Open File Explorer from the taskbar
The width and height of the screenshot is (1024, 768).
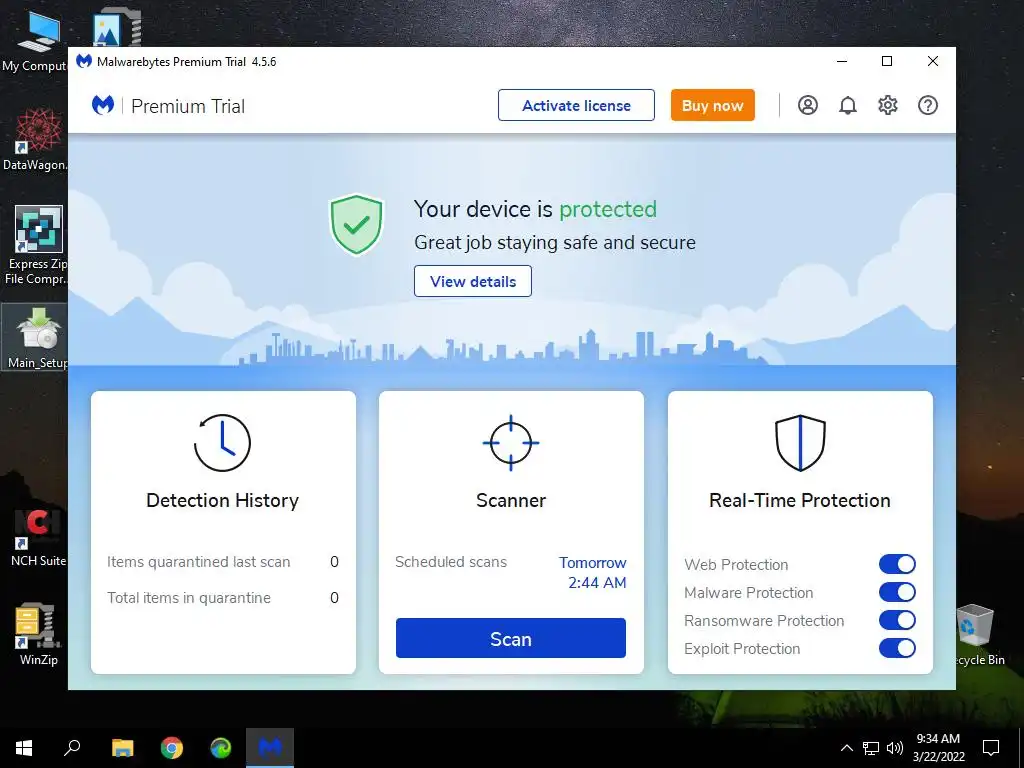point(123,748)
